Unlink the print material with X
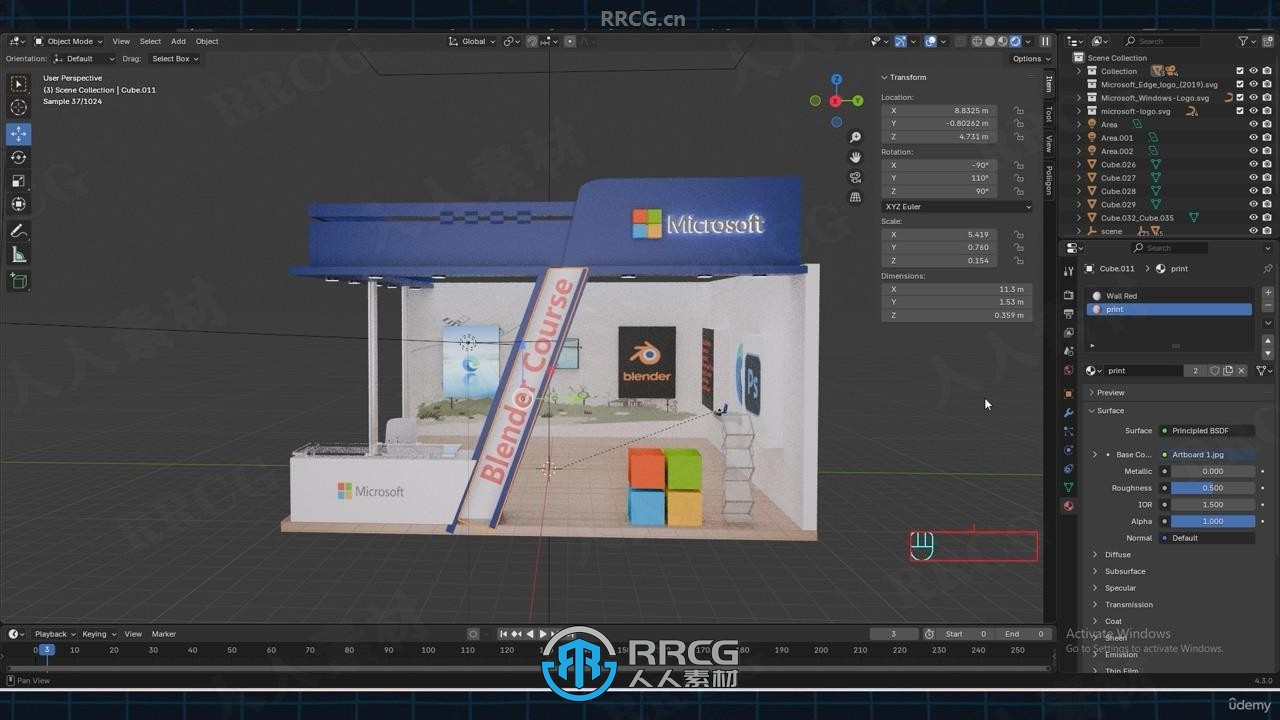 [x=1241, y=370]
